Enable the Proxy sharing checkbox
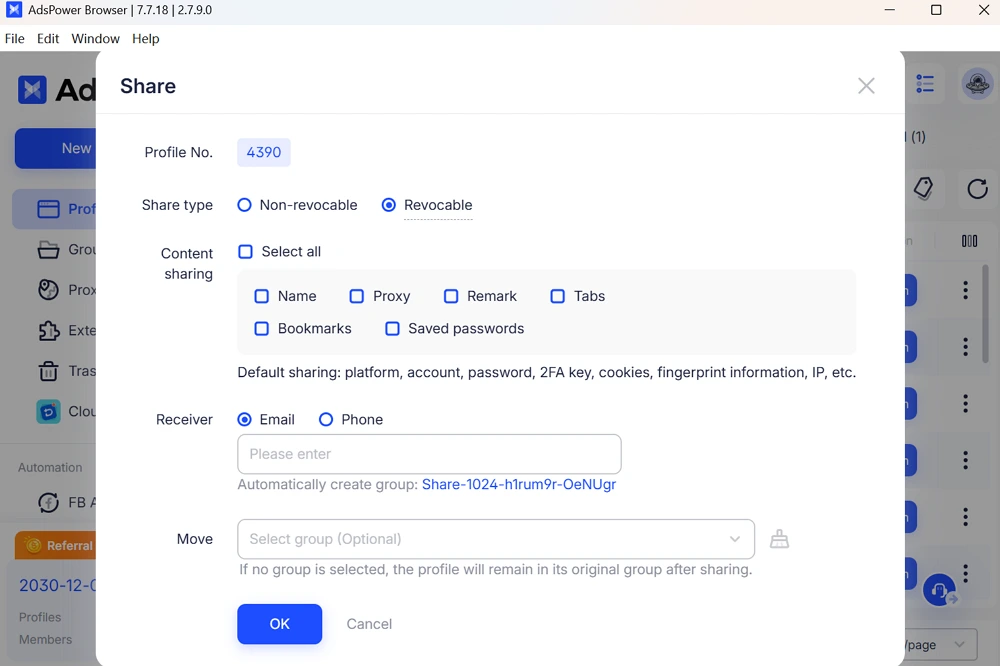The image size is (1000, 666). tap(356, 296)
